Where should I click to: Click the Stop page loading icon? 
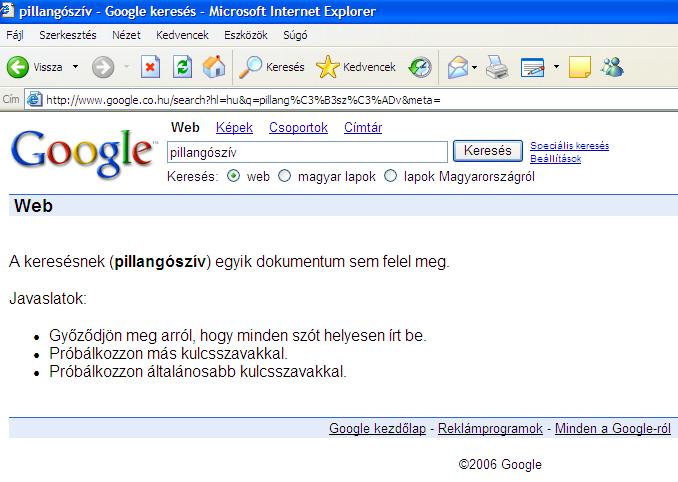click(150, 67)
